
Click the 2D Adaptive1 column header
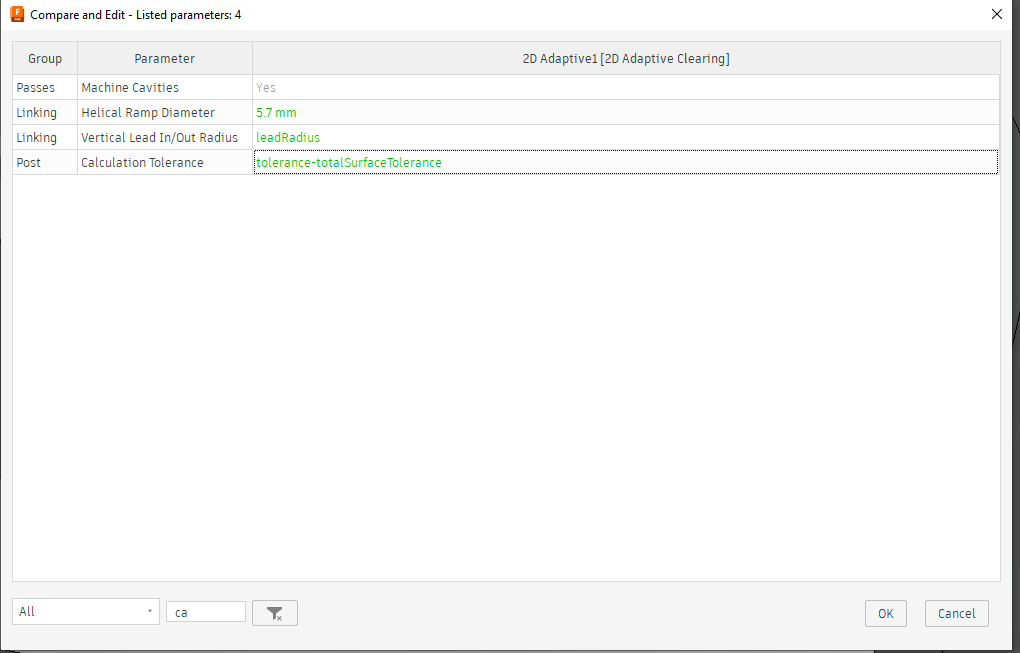pos(626,58)
